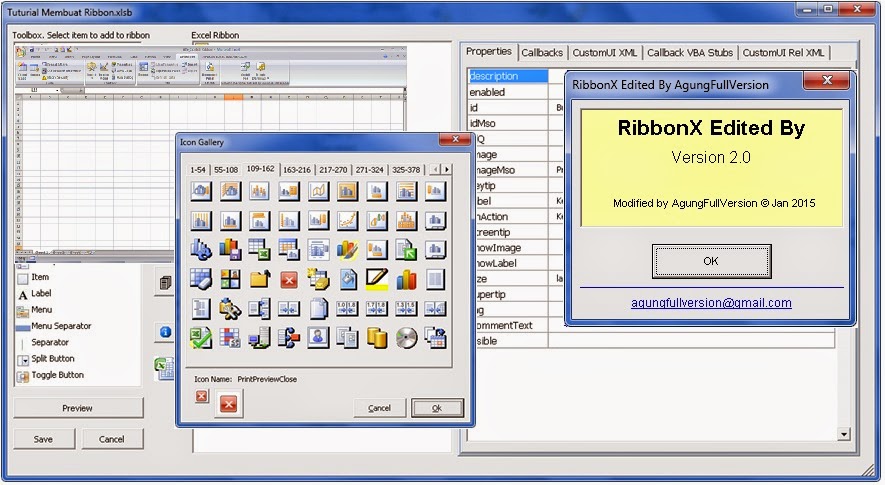Select the silver CD disc icon
This screenshot has height=485, width=885.
coord(406,338)
